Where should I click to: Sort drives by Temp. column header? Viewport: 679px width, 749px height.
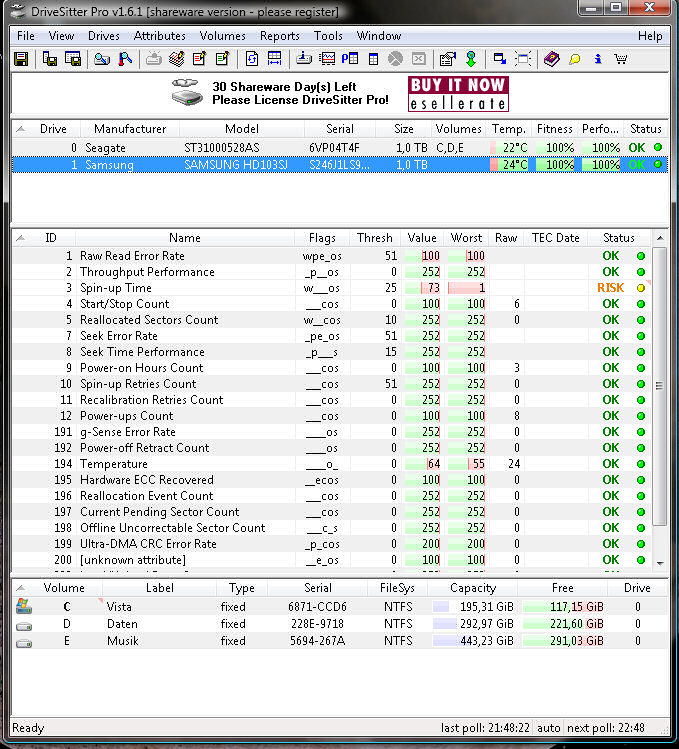pyautogui.click(x=509, y=129)
